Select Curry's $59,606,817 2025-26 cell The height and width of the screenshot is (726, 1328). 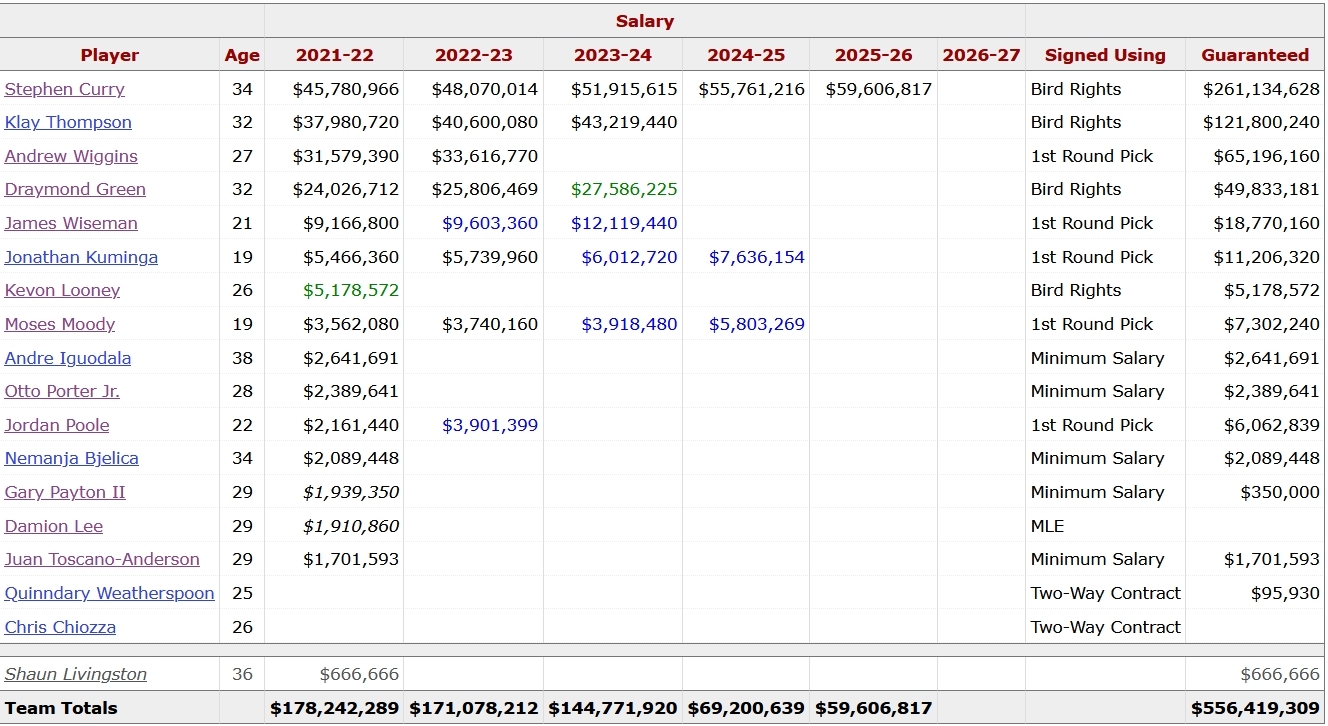pos(879,89)
